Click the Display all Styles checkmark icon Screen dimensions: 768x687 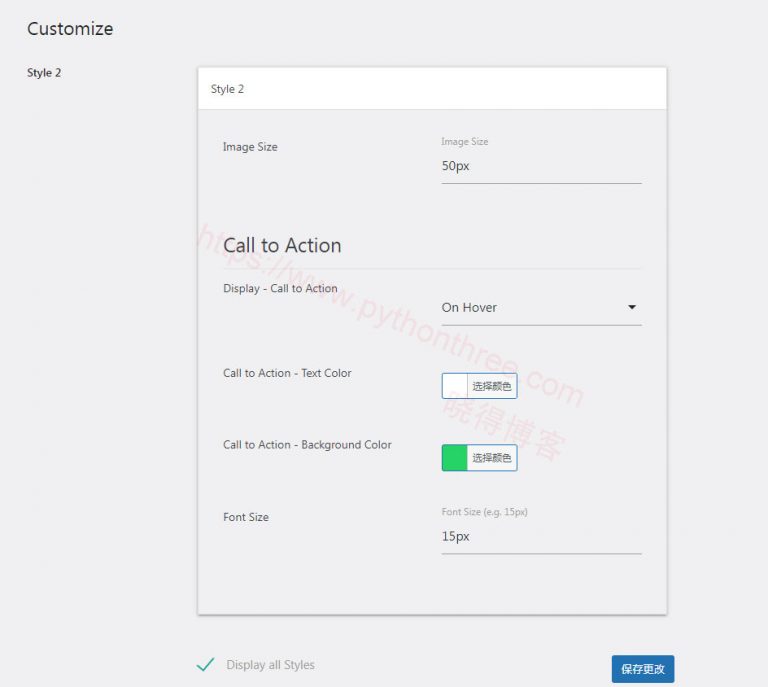(205, 665)
